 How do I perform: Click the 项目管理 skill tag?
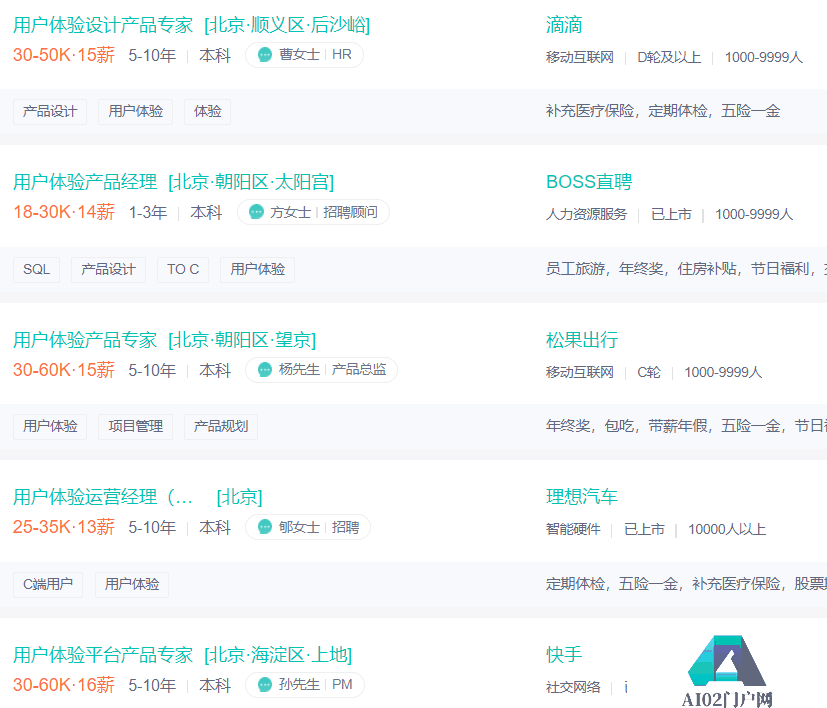pyautogui.click(x=136, y=426)
